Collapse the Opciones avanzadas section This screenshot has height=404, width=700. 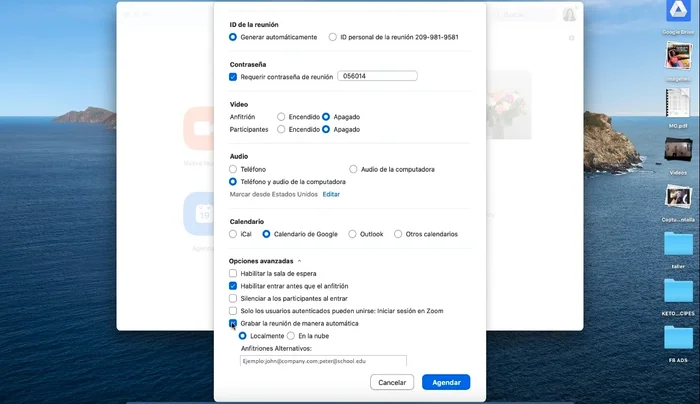285,260
